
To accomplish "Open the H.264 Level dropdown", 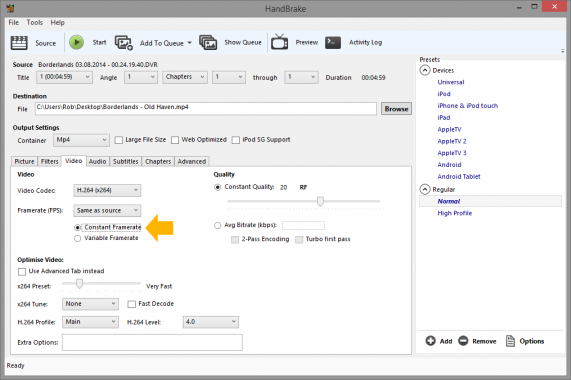I will click(x=211, y=322).
